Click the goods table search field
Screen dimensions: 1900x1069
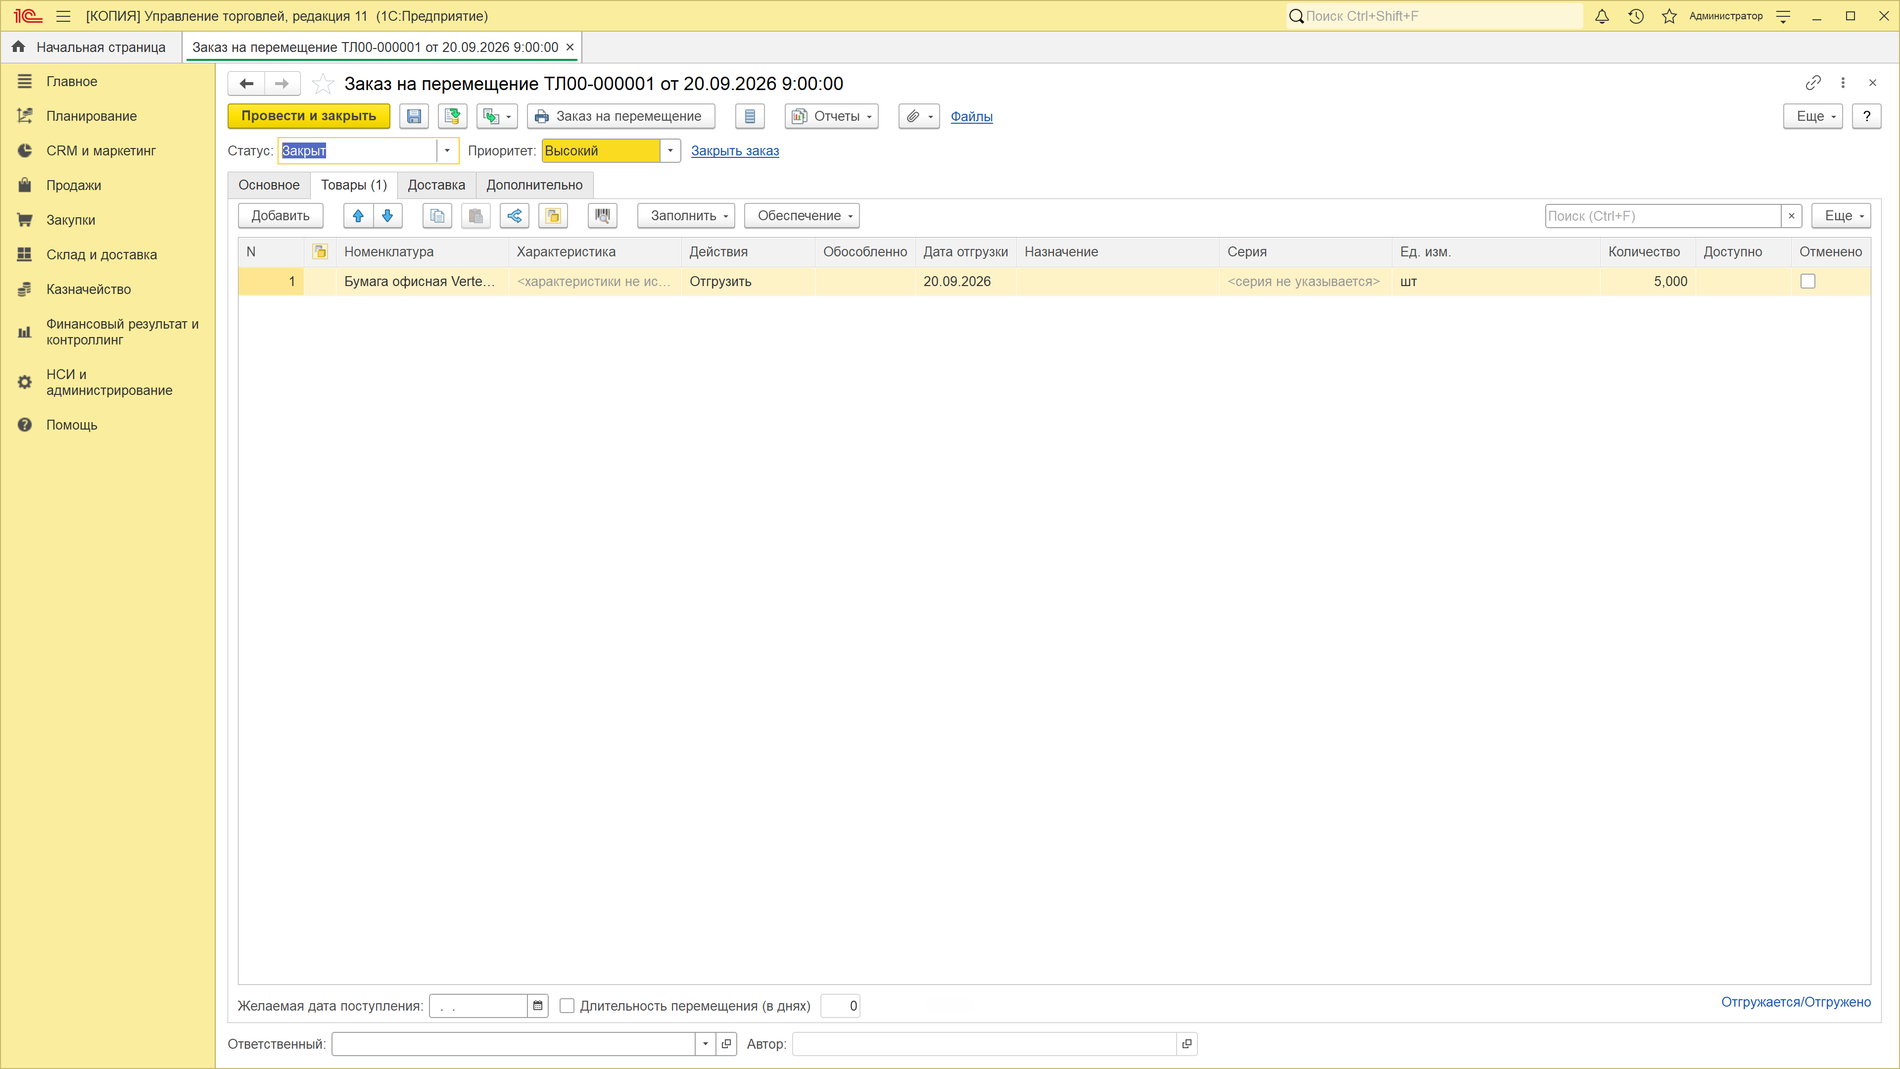tap(1663, 216)
